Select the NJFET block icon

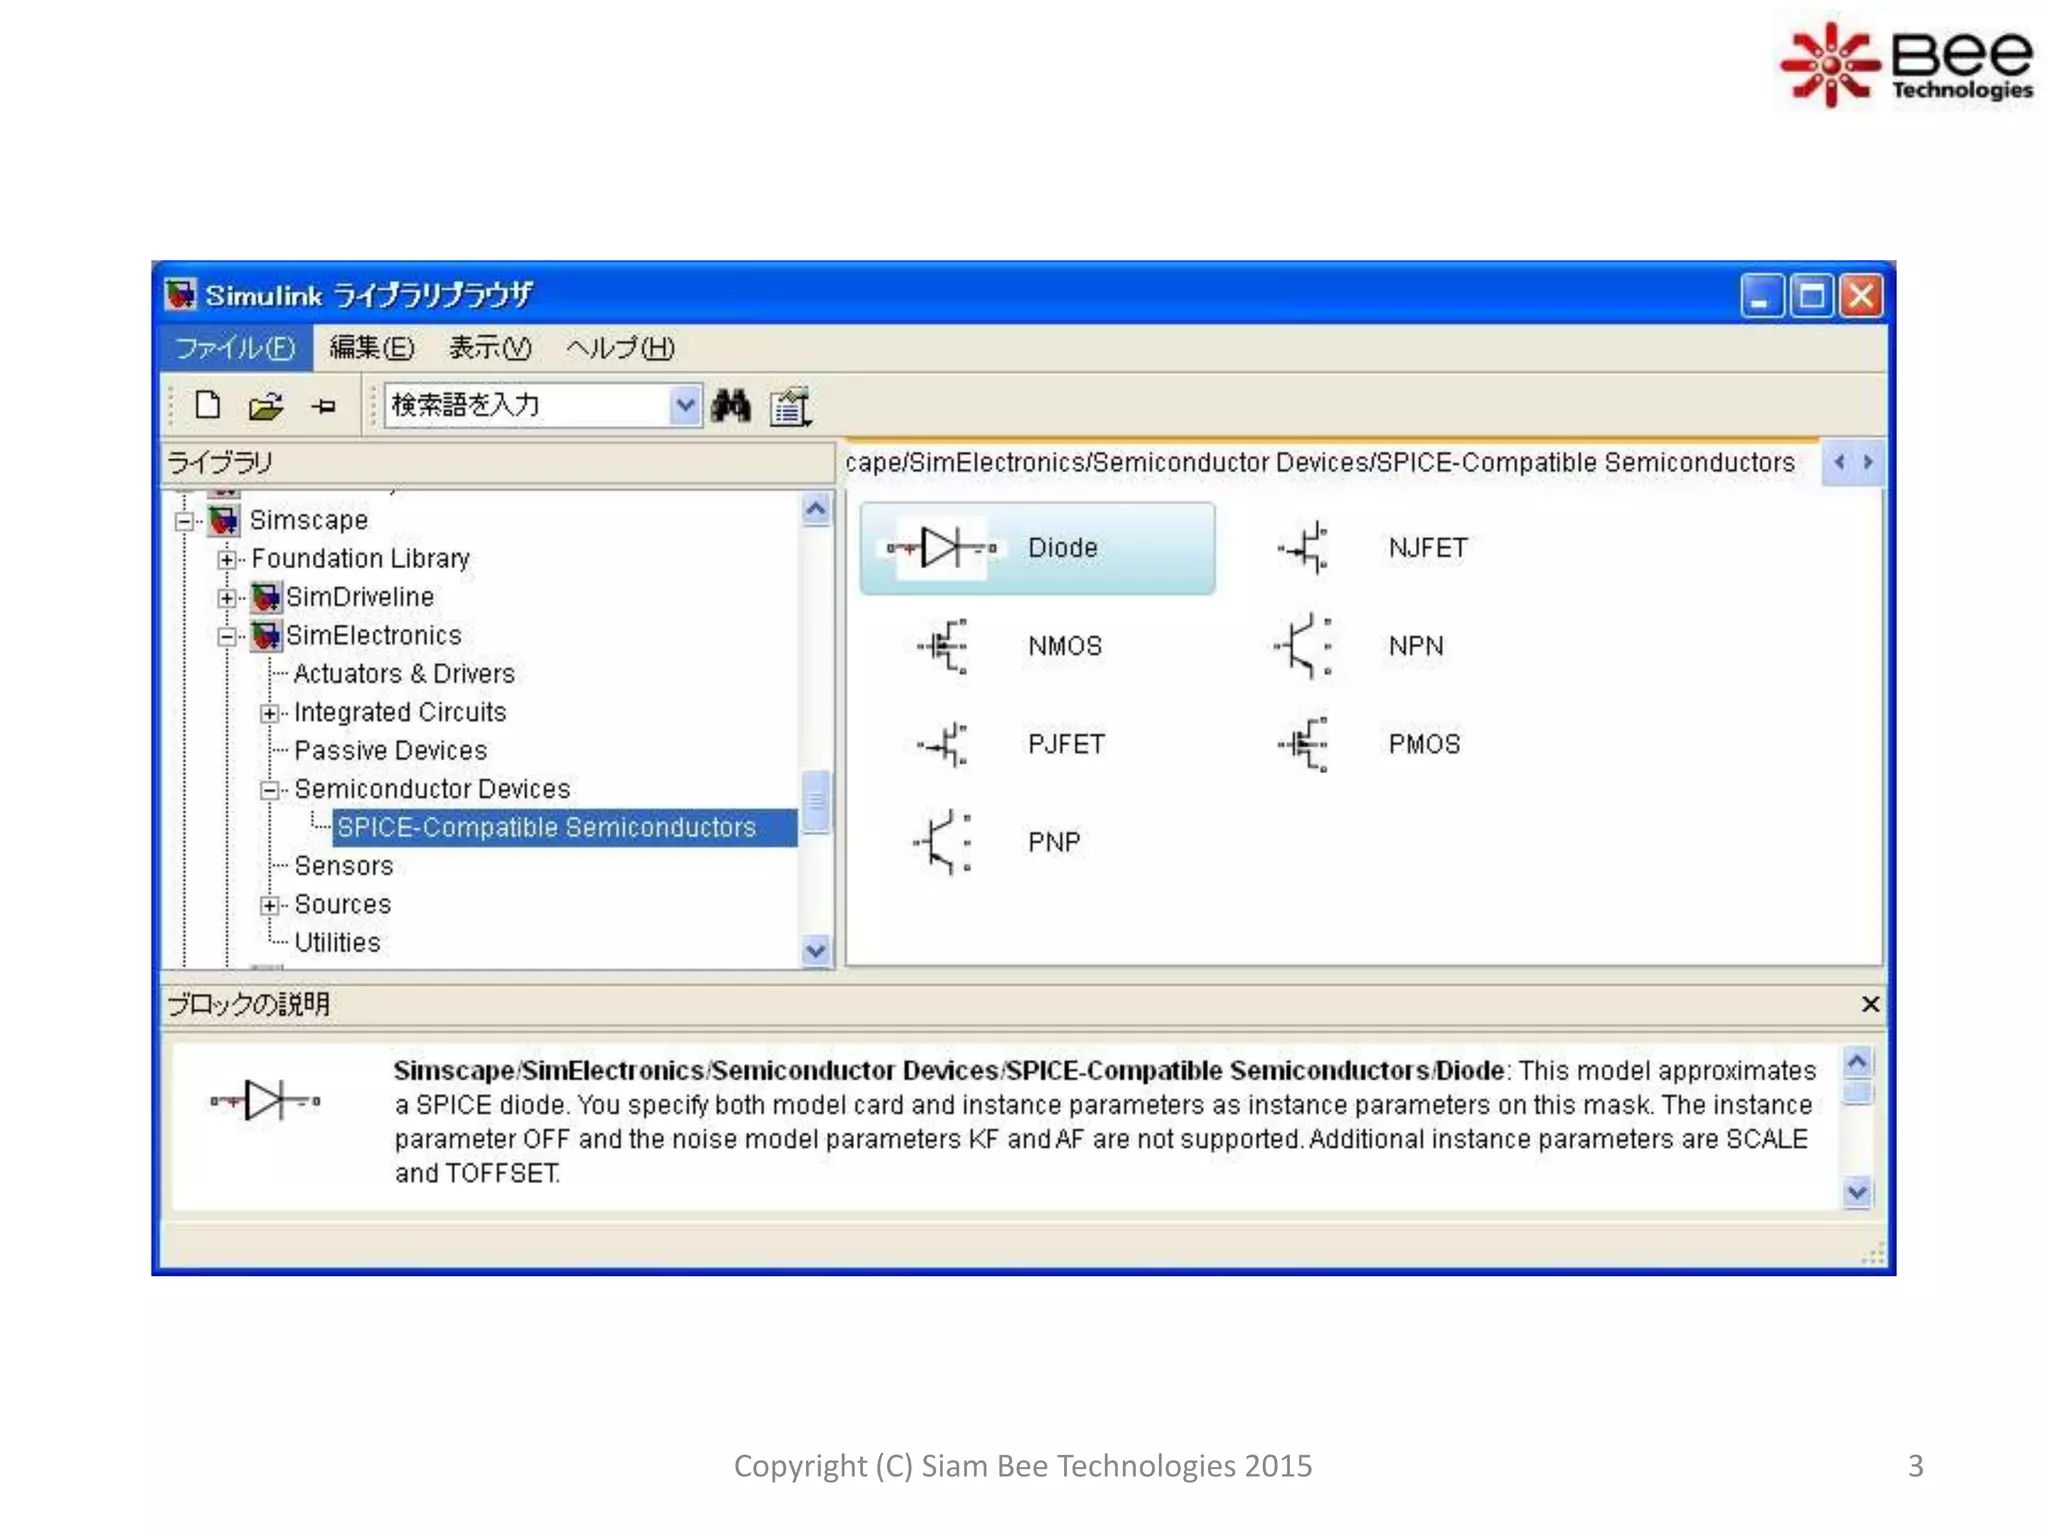point(1304,547)
